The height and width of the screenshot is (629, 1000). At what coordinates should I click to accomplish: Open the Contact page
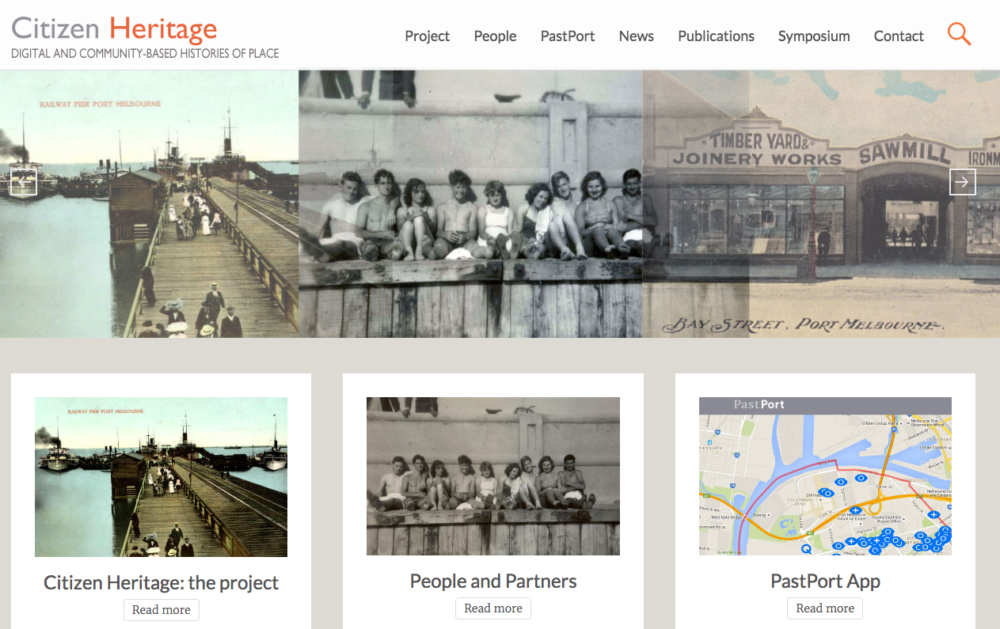point(898,36)
